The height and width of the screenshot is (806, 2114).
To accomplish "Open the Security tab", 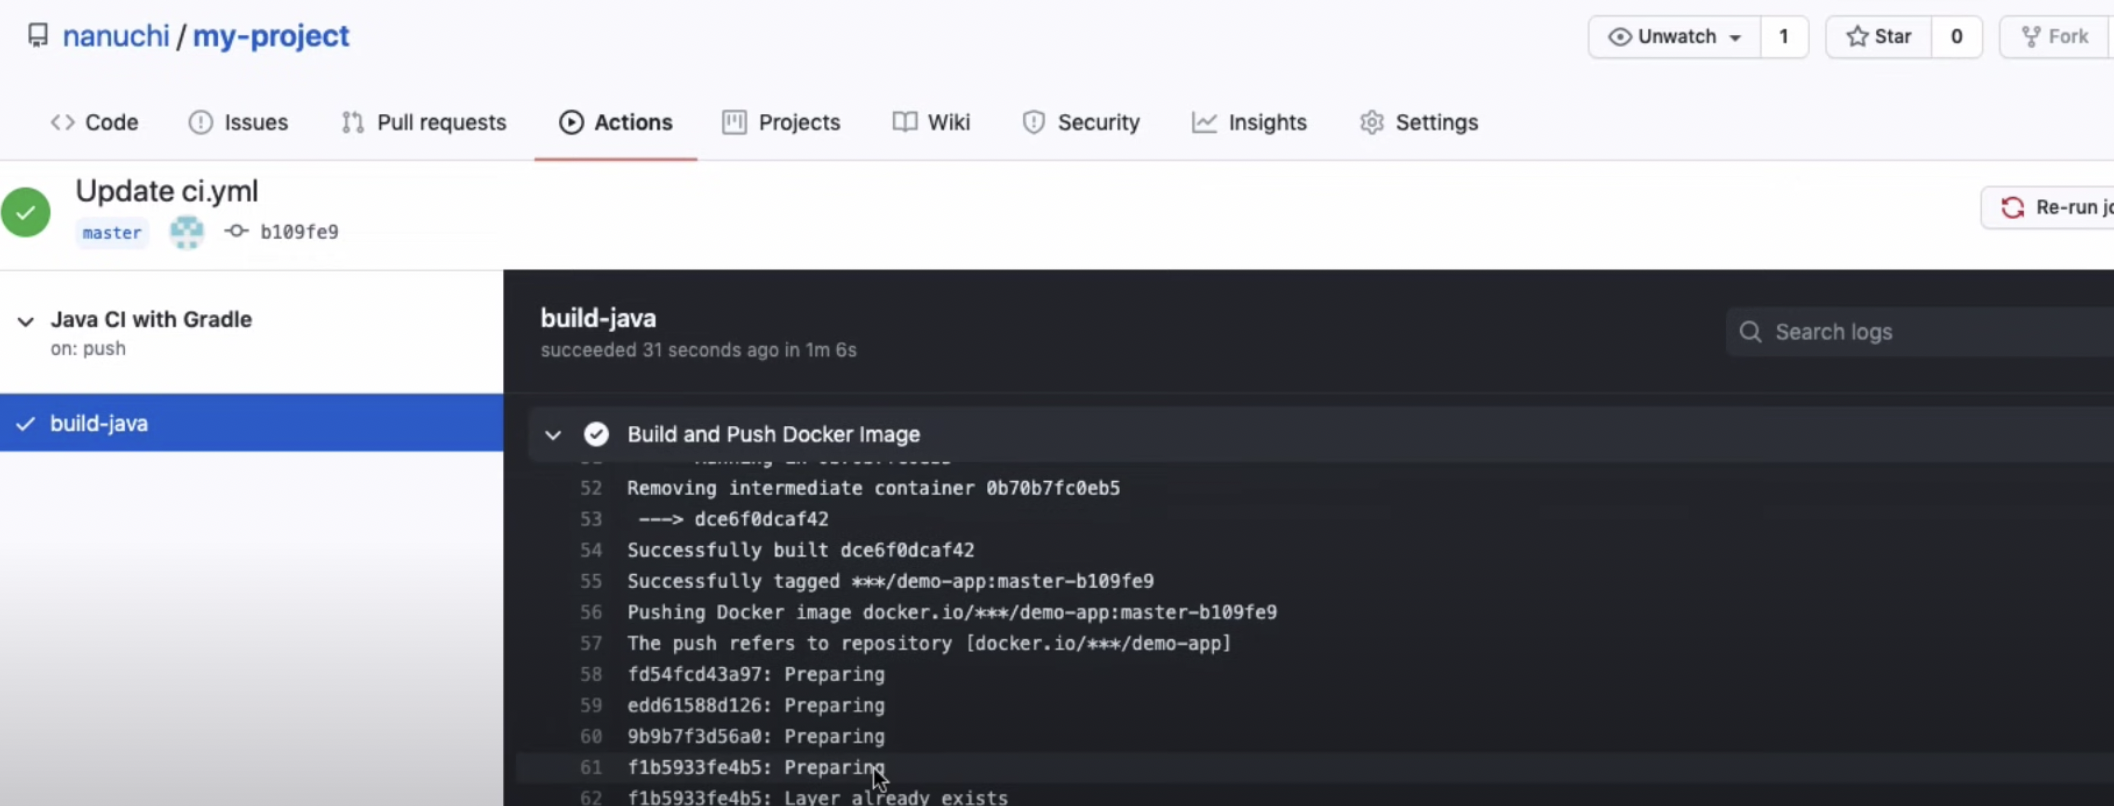I will (x=1081, y=122).
